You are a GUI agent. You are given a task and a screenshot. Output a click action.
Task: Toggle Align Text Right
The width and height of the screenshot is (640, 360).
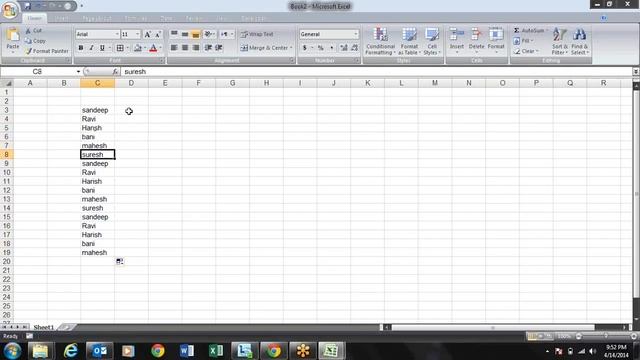point(196,48)
